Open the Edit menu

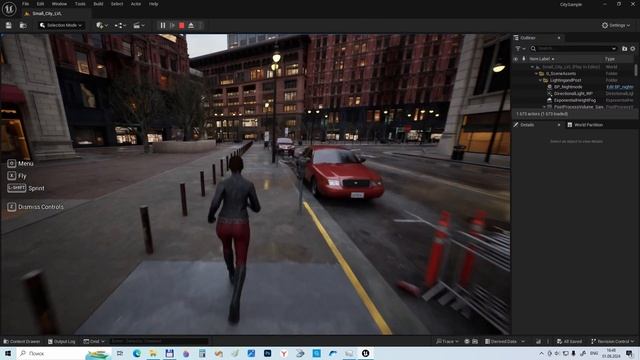(40, 4)
